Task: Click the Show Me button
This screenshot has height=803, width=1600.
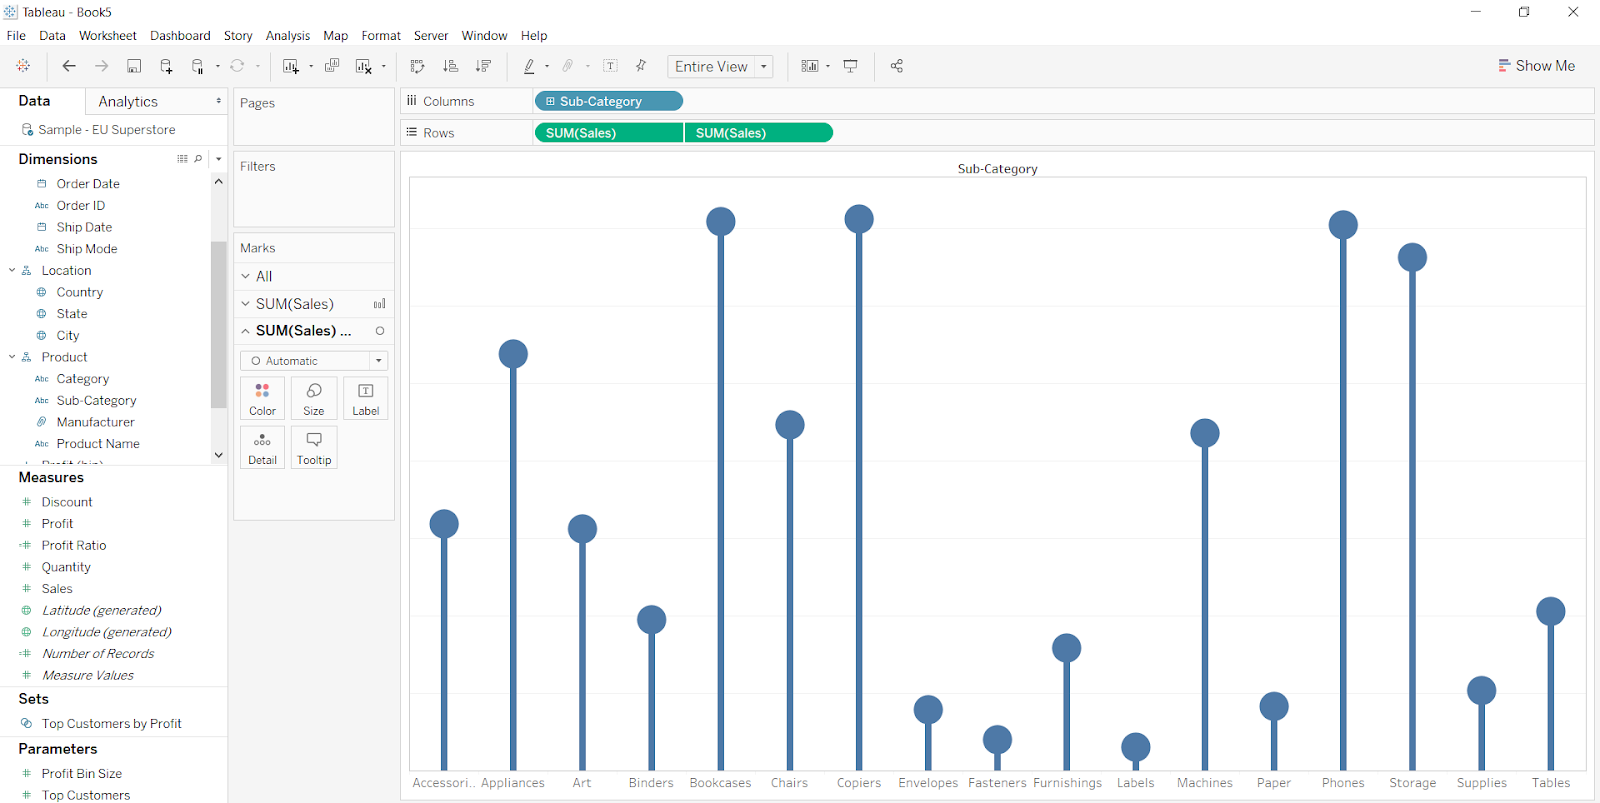Action: (1536, 66)
